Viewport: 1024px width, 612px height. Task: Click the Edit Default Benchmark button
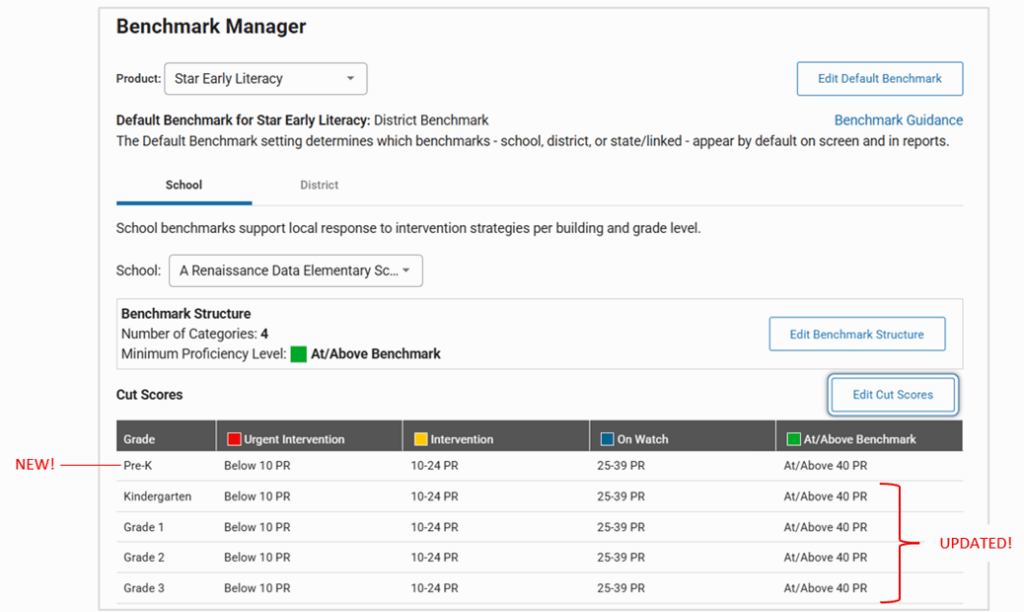pos(879,78)
